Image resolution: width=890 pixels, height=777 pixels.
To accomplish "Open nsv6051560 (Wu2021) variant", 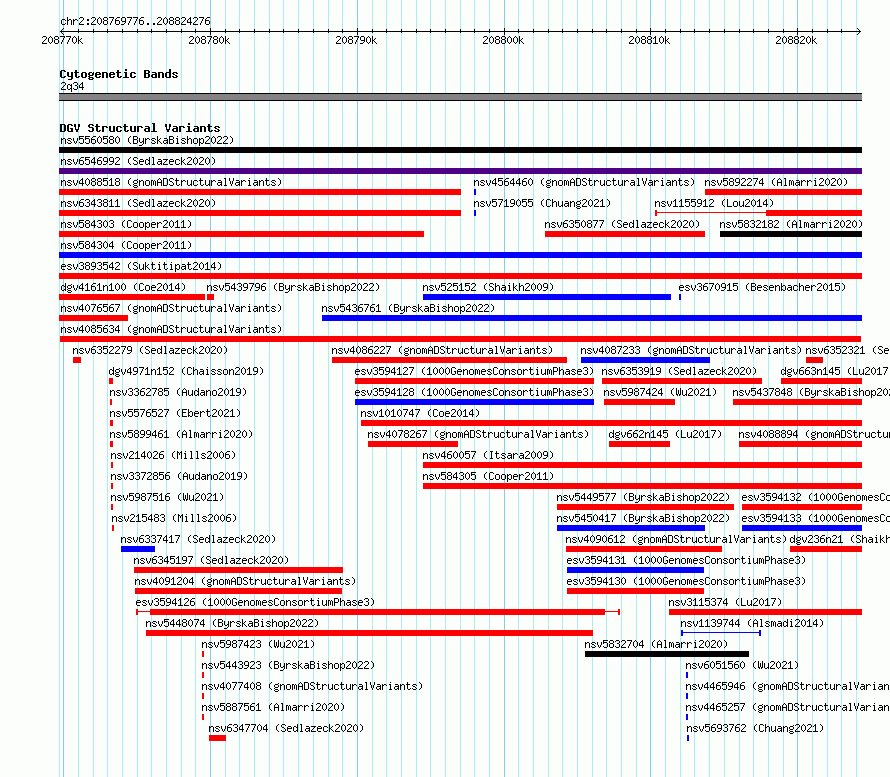I will (687, 675).
